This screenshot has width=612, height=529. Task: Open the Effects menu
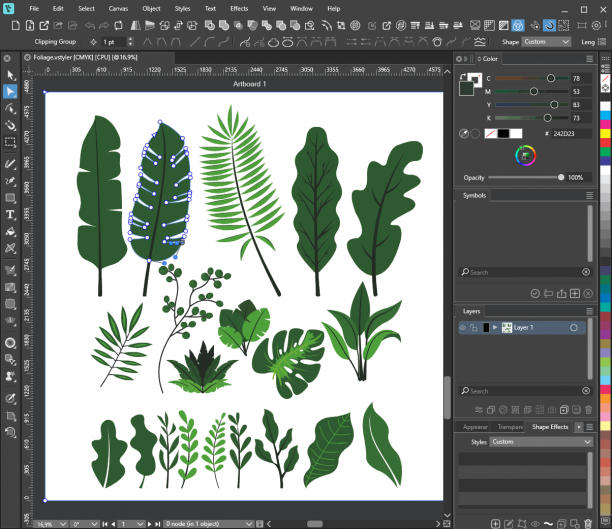point(239,9)
